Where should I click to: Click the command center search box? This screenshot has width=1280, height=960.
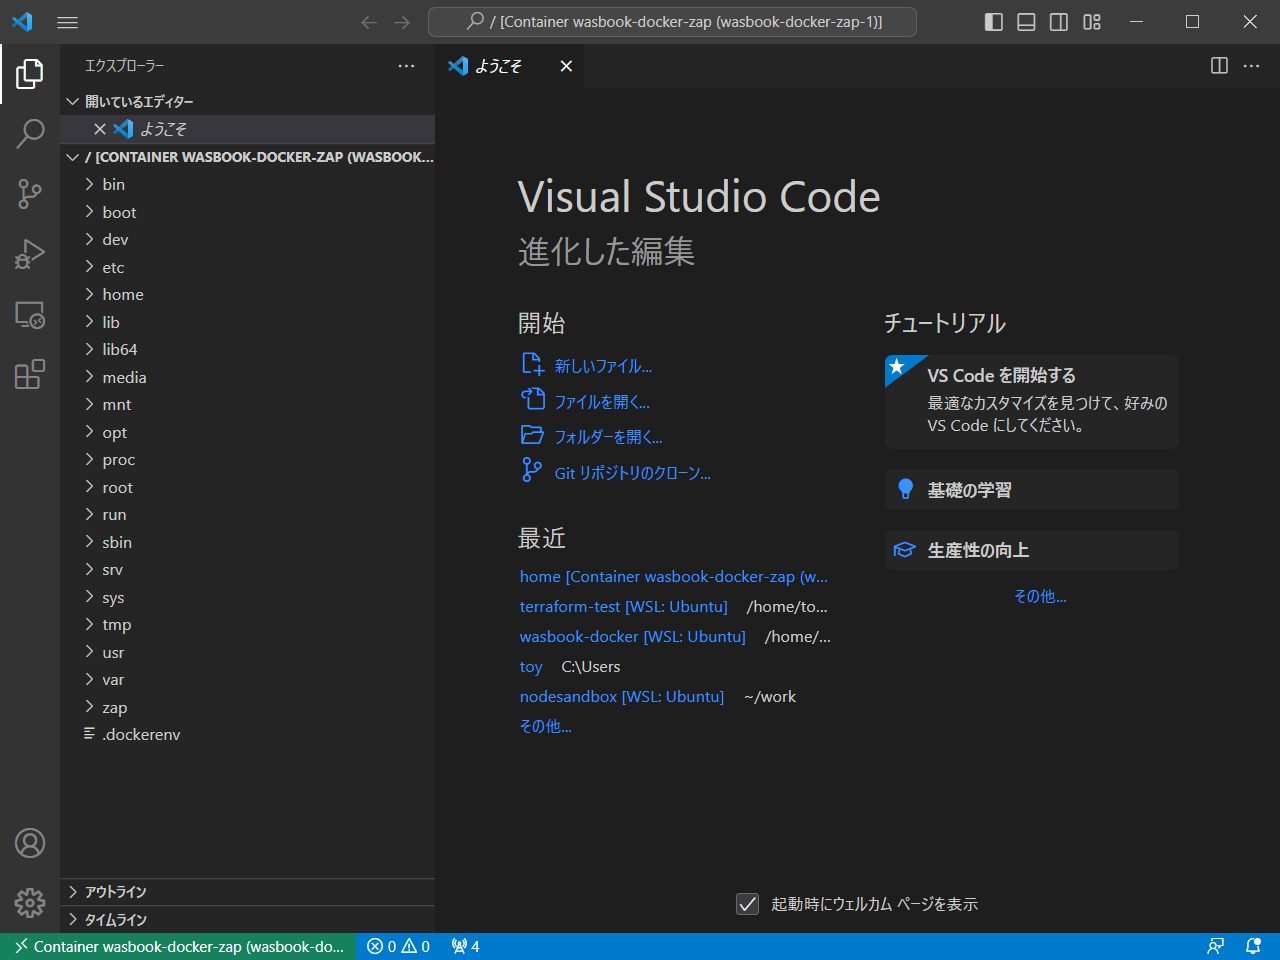point(672,22)
